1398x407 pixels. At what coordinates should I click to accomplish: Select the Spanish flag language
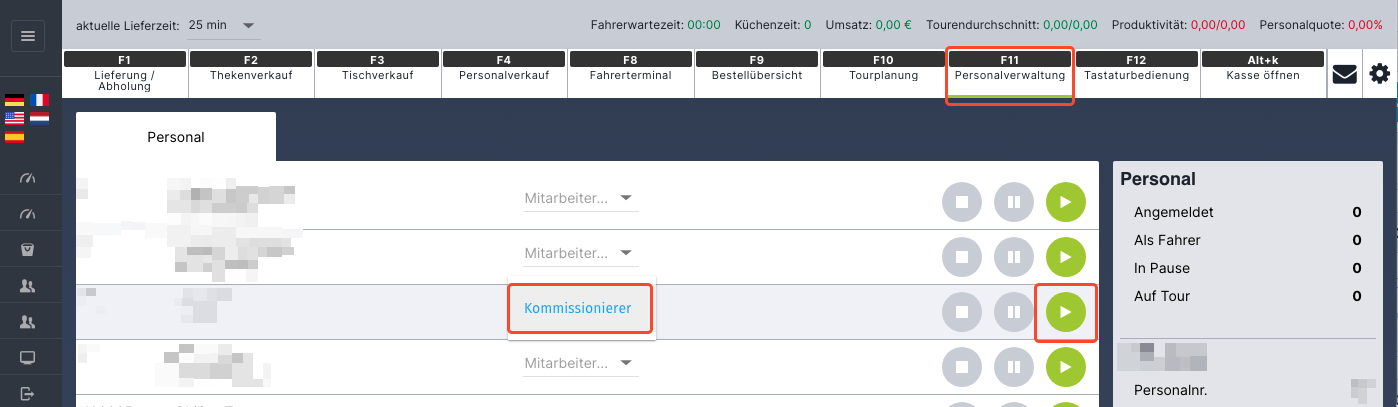(x=15, y=136)
